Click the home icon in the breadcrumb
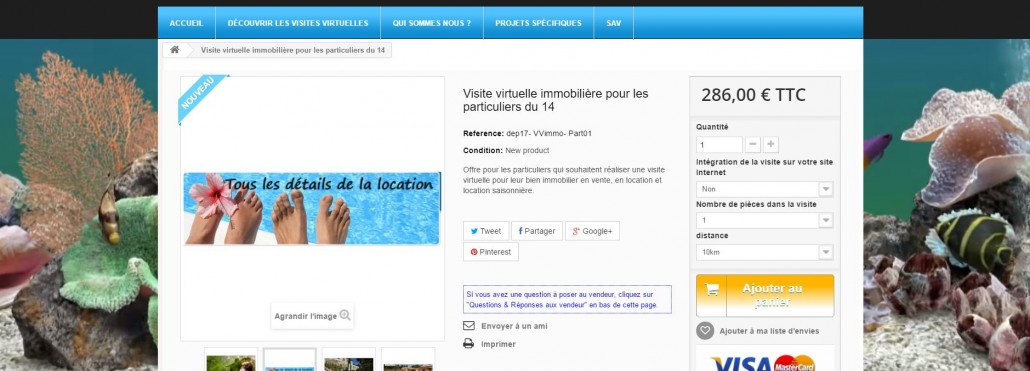This screenshot has height=371, width=1030. (175, 50)
